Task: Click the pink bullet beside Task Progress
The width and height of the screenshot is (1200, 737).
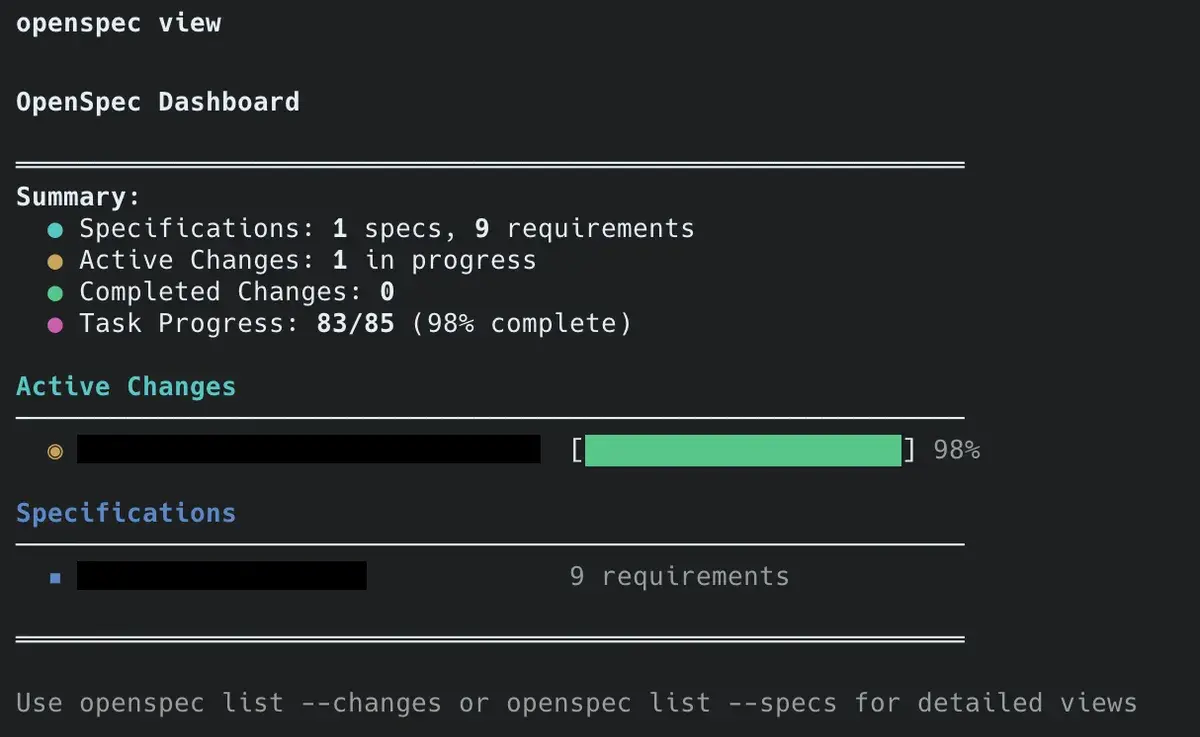Action: coord(56,325)
